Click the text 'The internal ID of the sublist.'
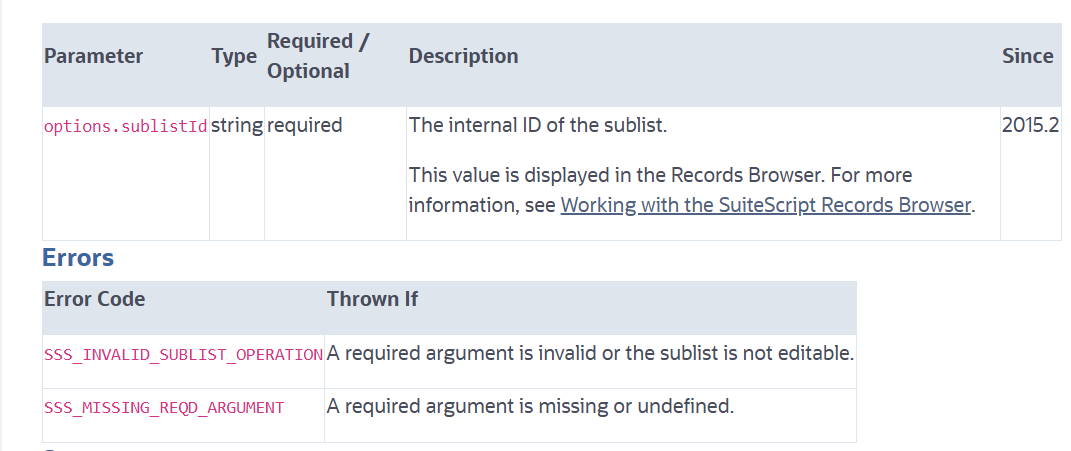Viewport: 1071px width, 451px height. 537,126
